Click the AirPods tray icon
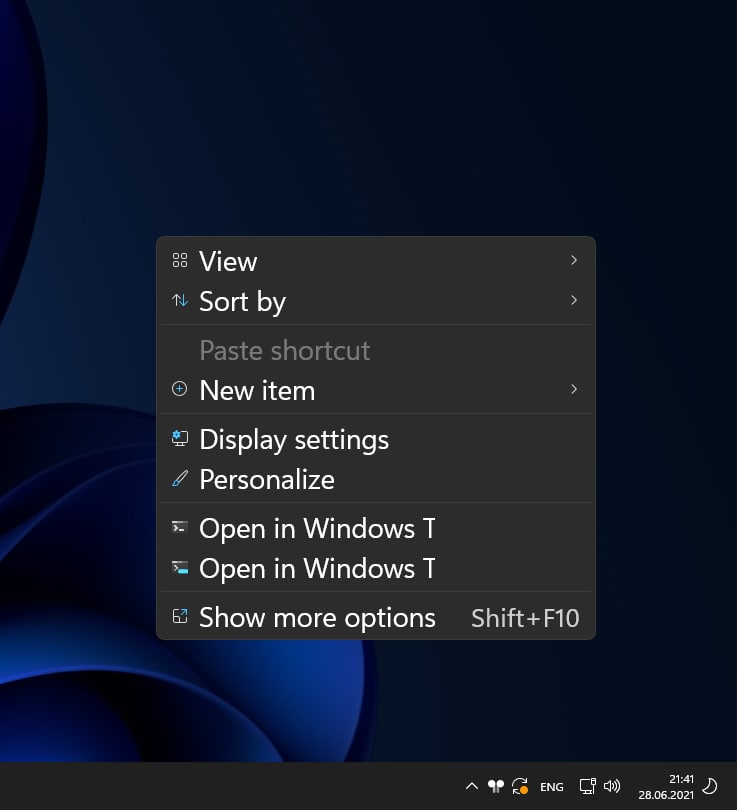This screenshot has width=737, height=810. (496, 786)
